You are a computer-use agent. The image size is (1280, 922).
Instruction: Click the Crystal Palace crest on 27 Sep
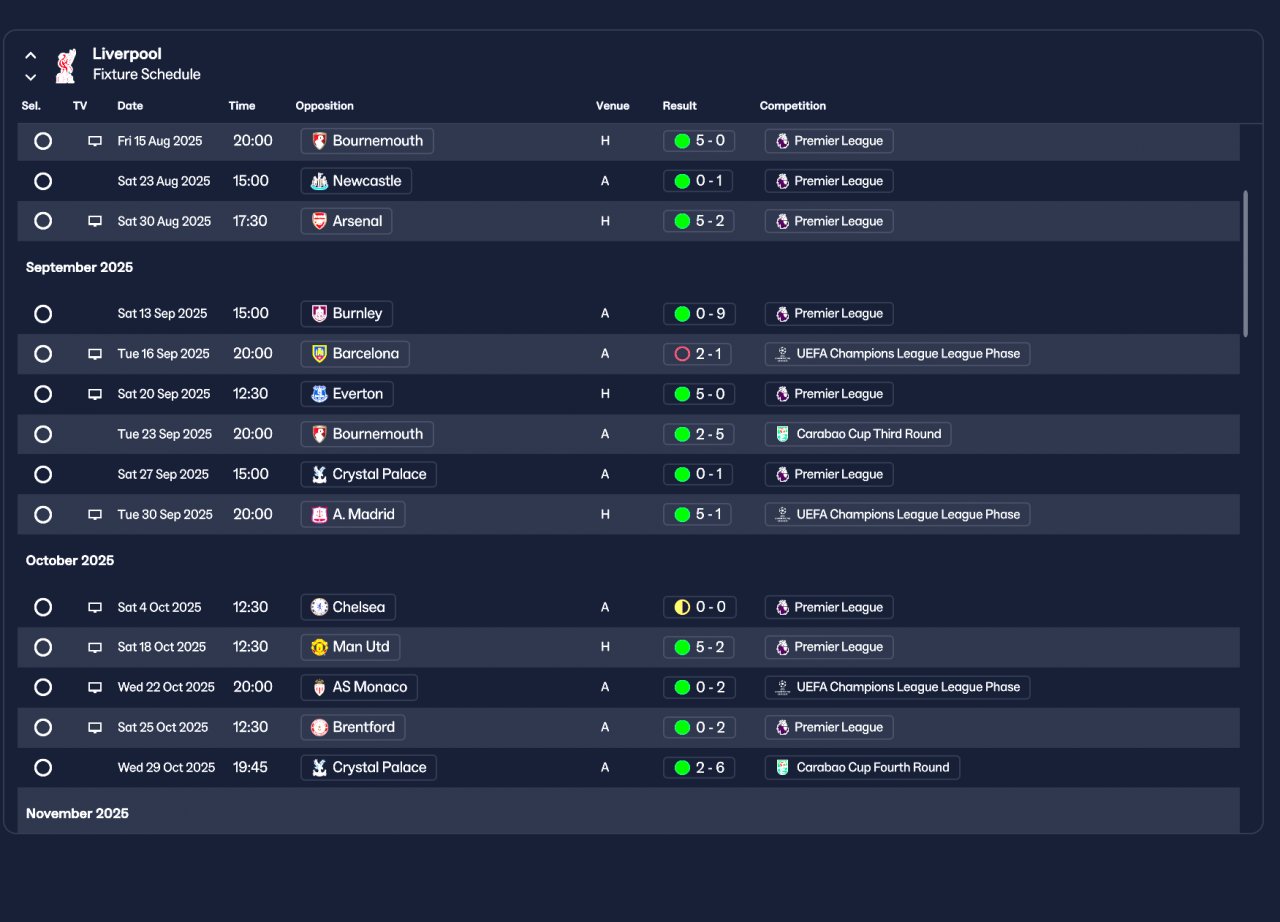point(319,474)
